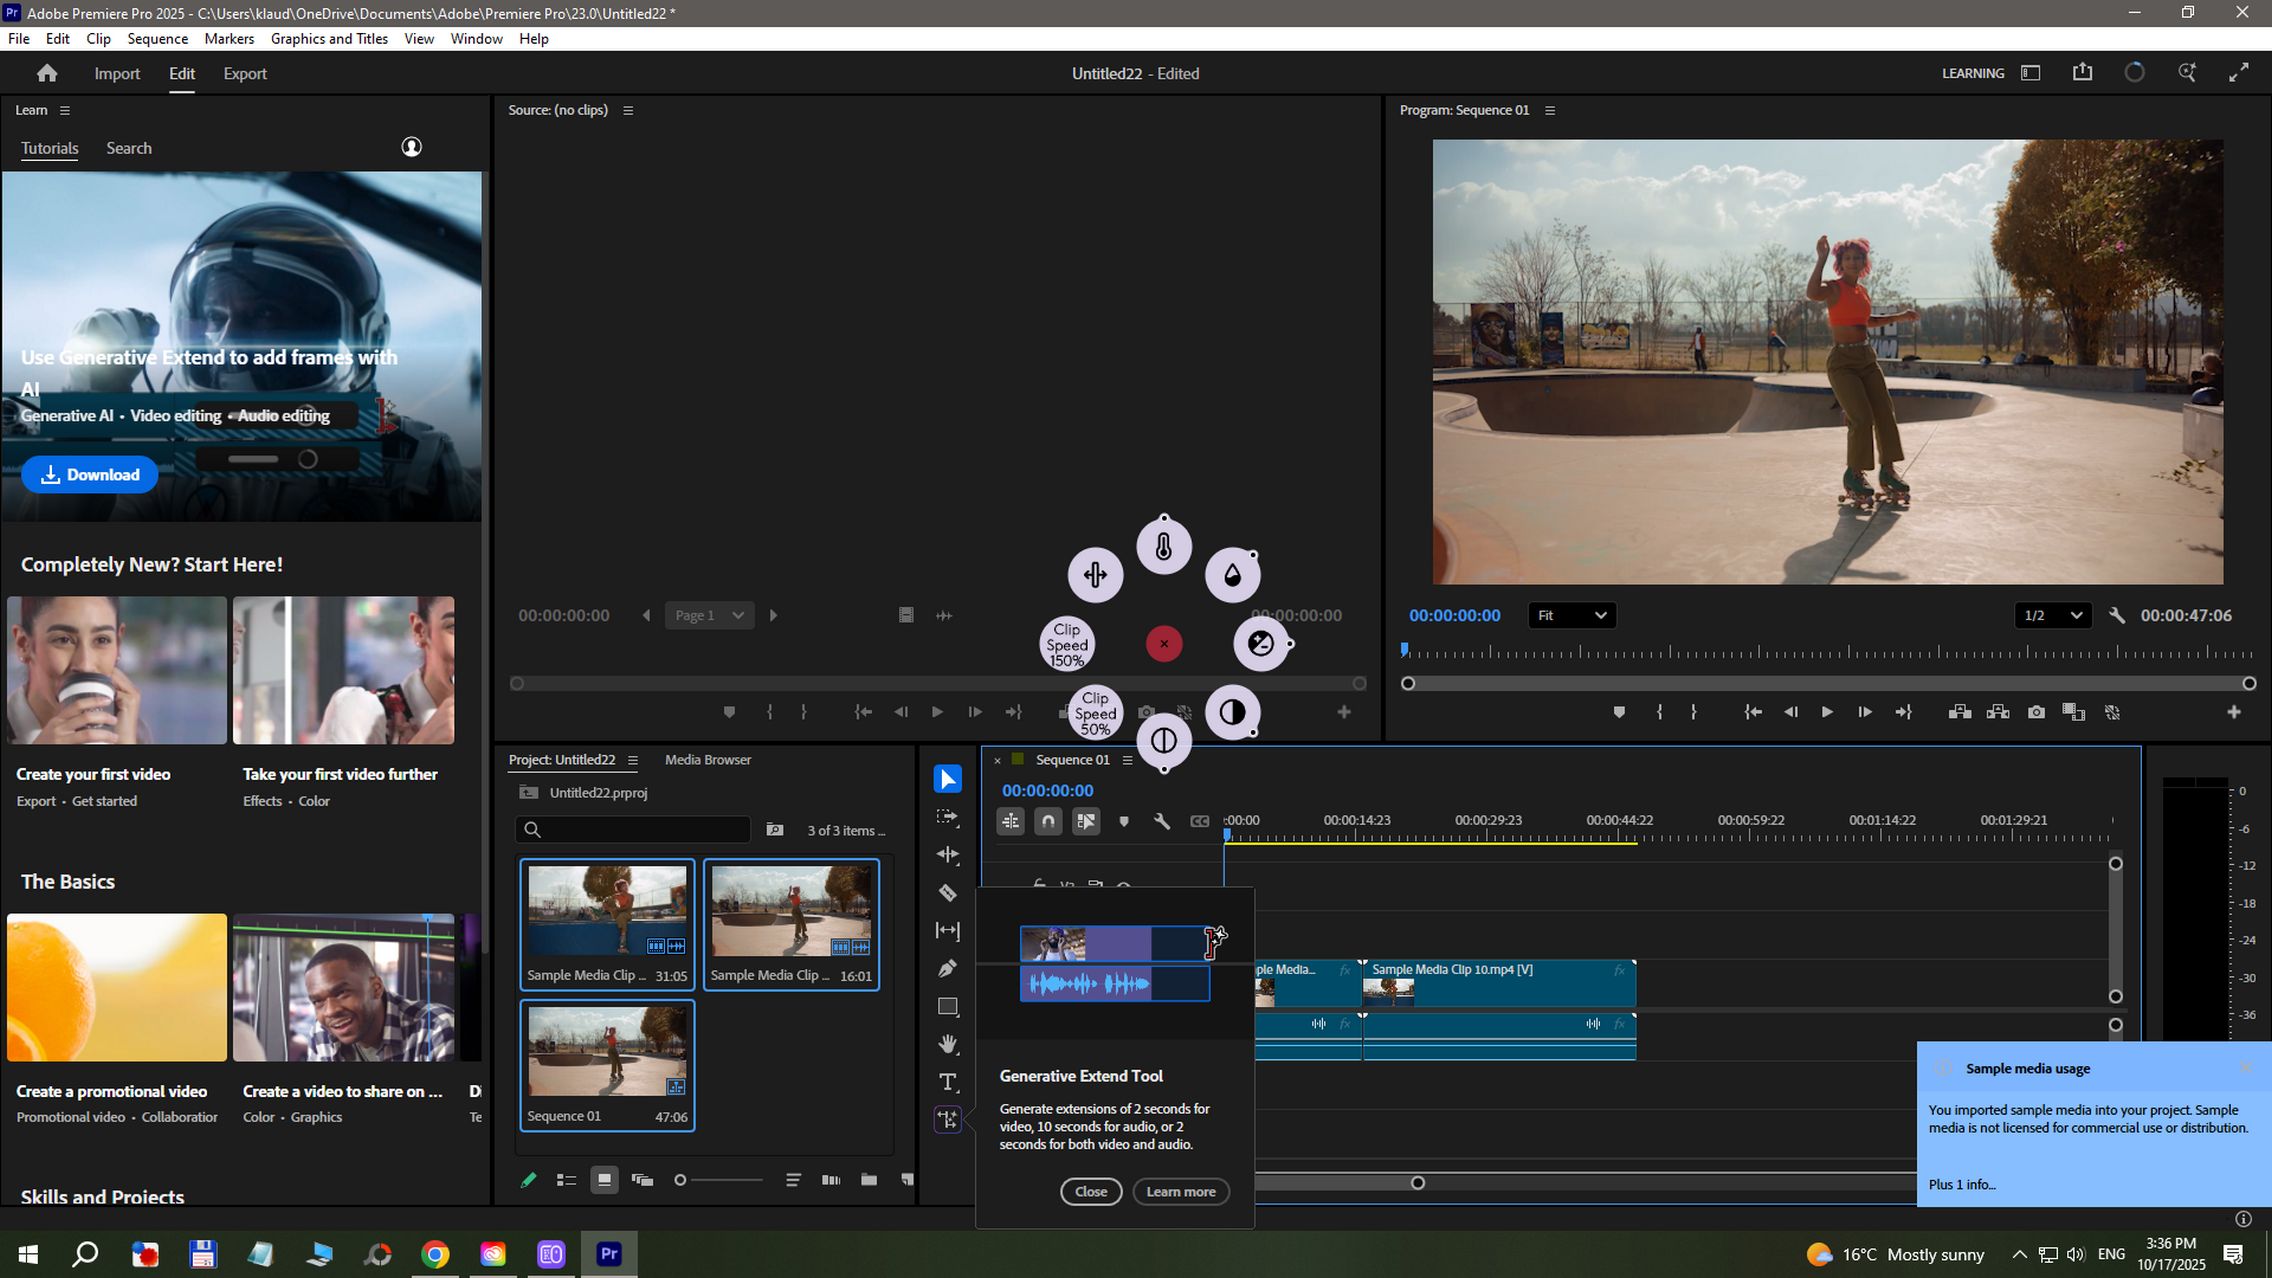
Task: Select the Type tool
Action: point(947,1082)
